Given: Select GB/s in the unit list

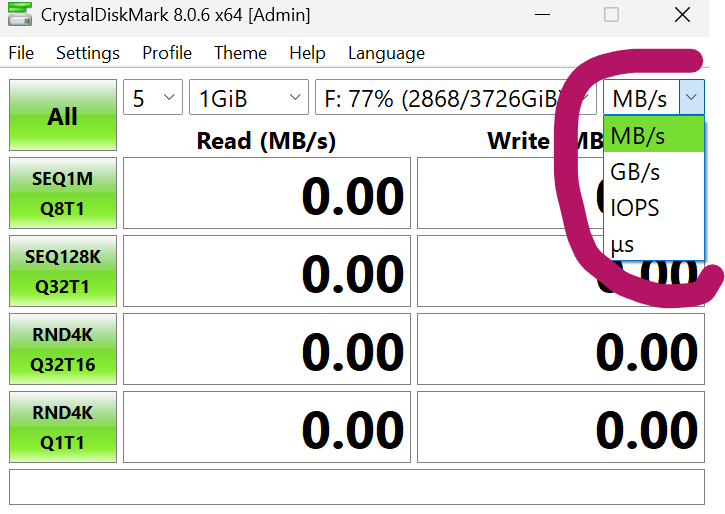Looking at the screenshot, I should pyautogui.click(x=654, y=171).
